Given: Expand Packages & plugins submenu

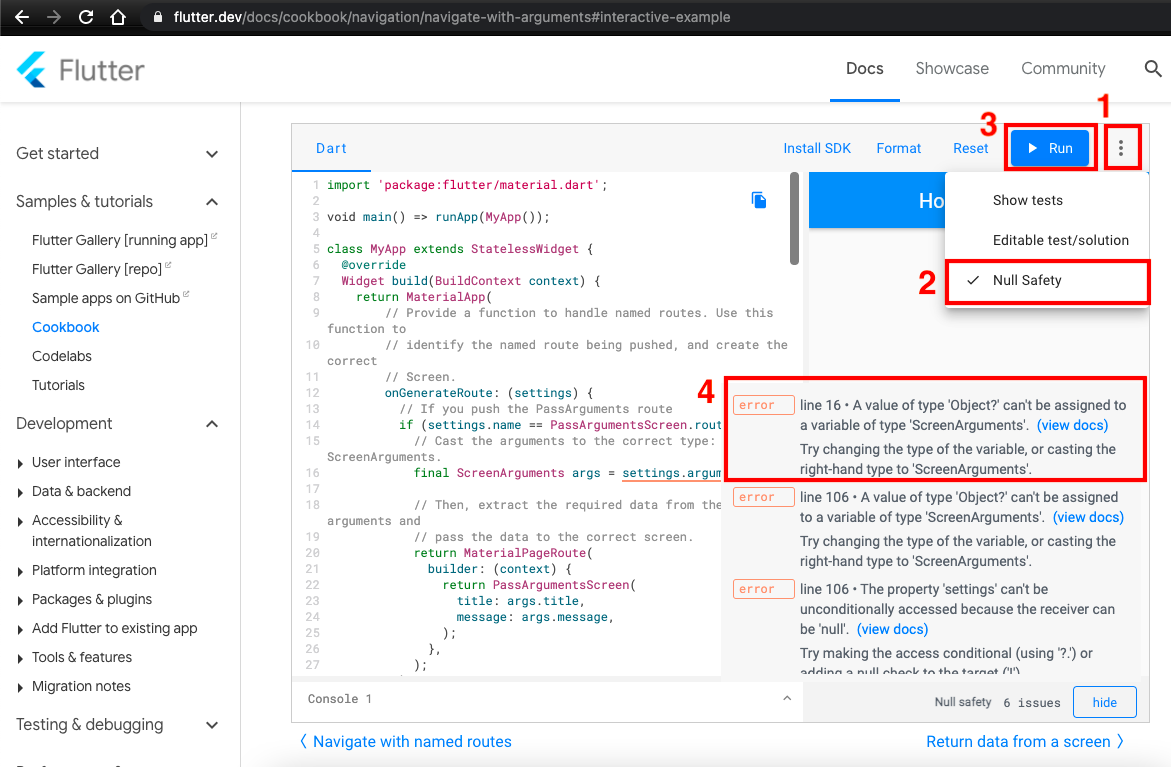Looking at the screenshot, I should point(19,600).
